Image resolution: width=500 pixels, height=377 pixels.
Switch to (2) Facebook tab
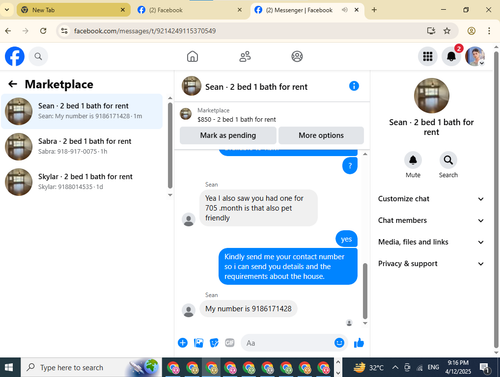tap(190, 10)
